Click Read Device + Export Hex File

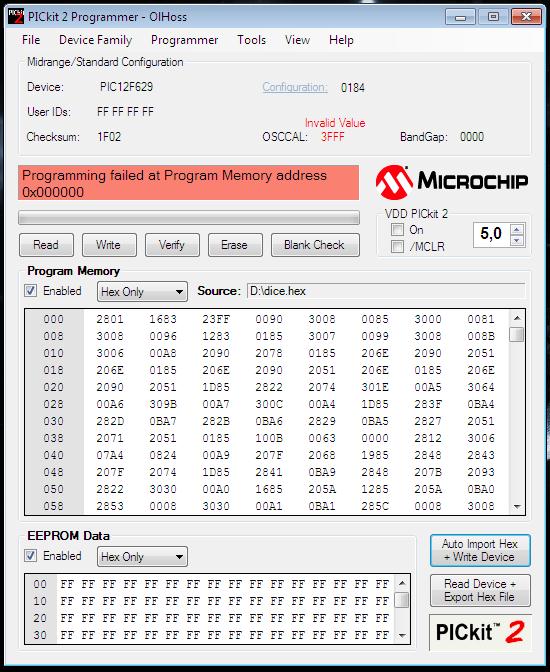480,591
